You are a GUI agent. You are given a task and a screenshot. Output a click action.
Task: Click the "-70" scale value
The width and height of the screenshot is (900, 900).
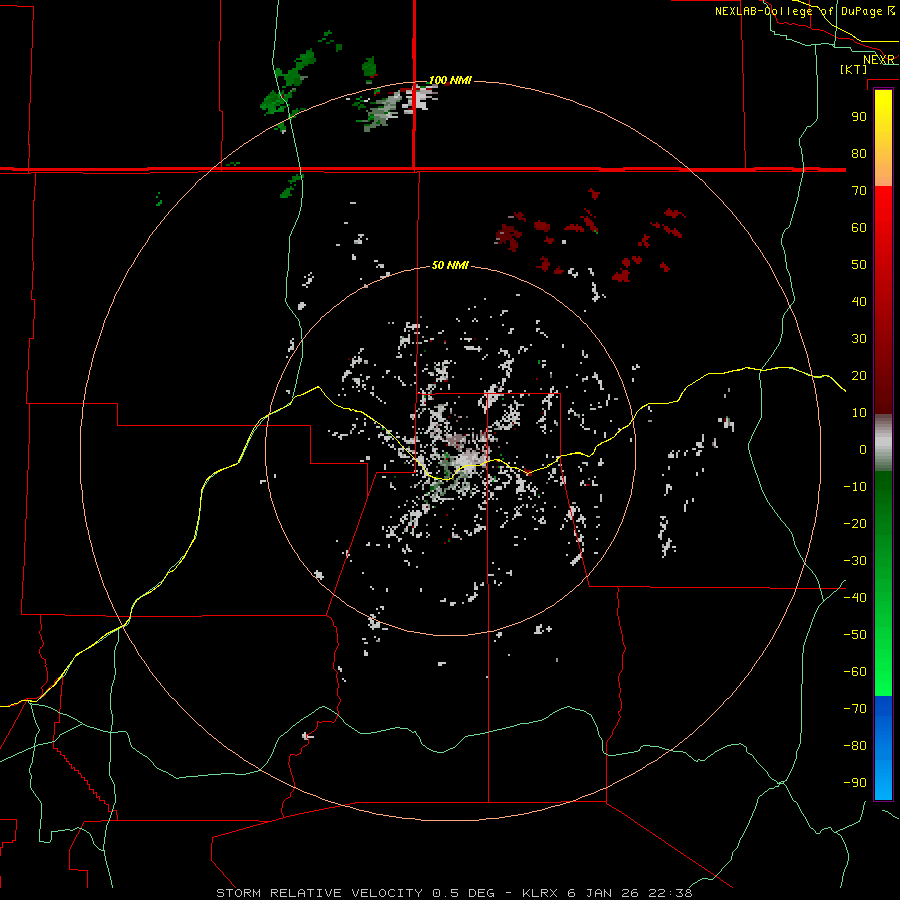point(855,709)
